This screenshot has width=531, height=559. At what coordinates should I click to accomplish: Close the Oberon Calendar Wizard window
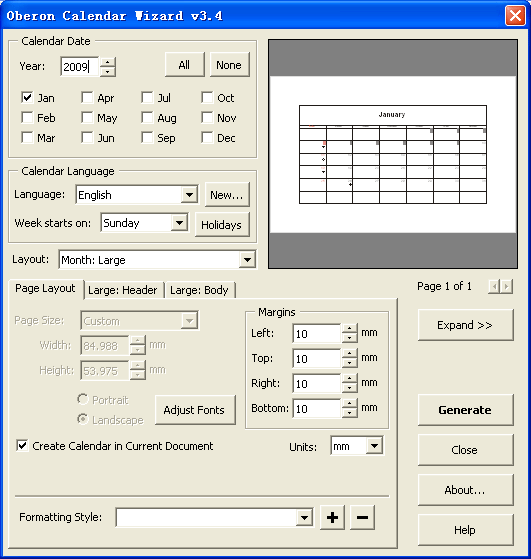515,16
